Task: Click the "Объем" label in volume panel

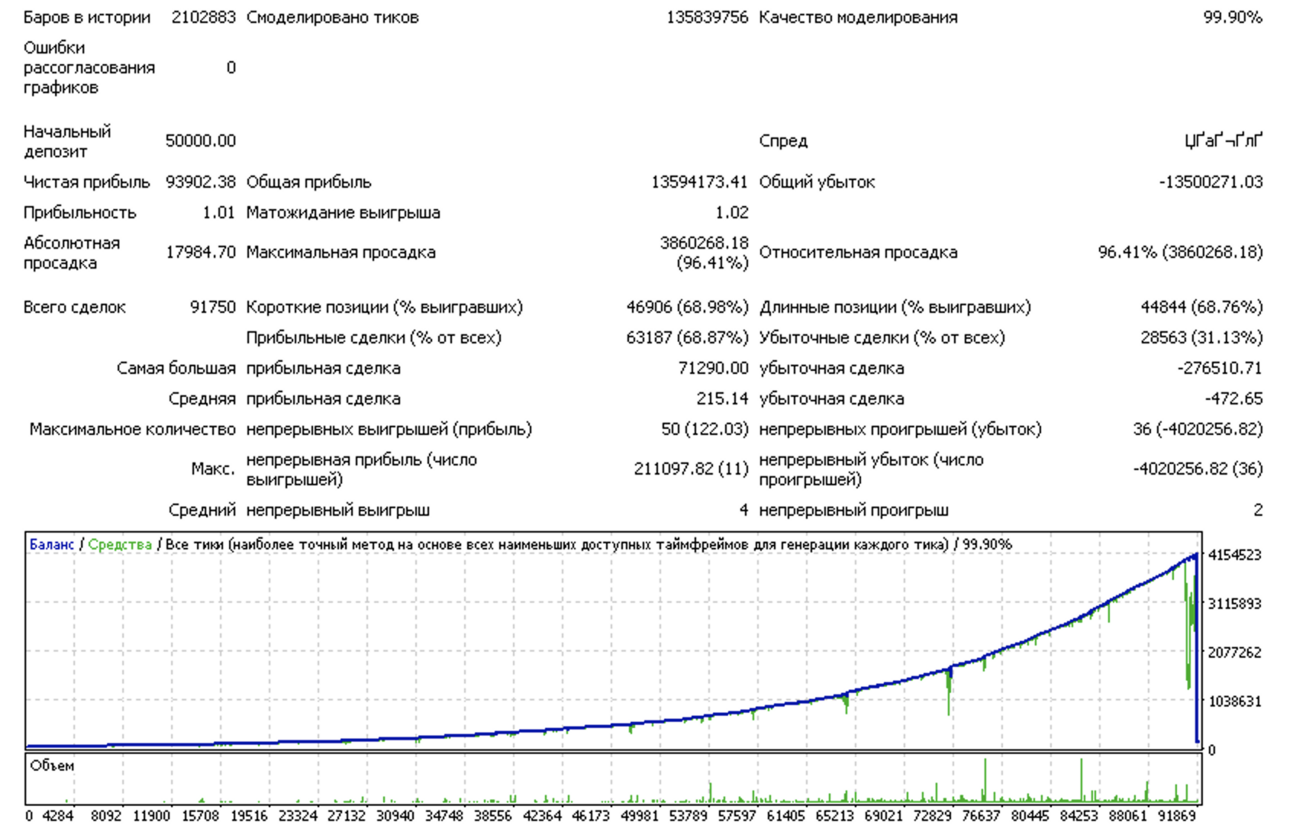Action: tap(52, 767)
